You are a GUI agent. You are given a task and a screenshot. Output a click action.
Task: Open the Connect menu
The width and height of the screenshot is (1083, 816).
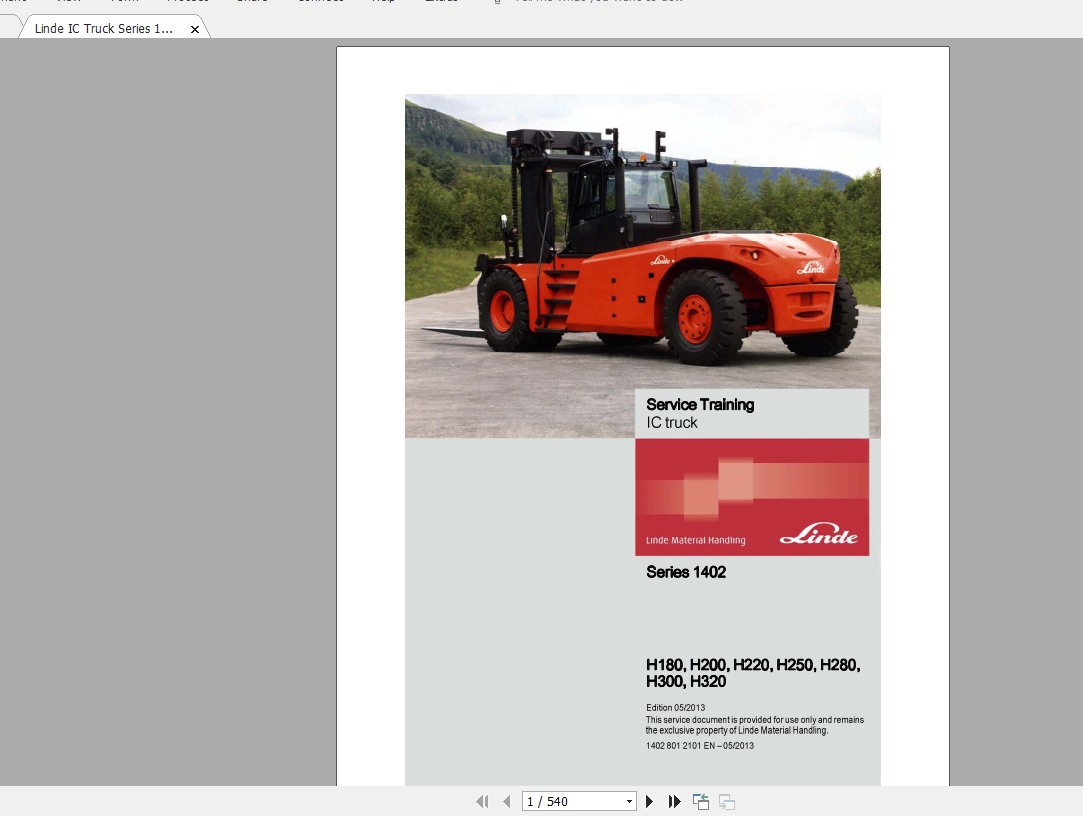pos(320,2)
